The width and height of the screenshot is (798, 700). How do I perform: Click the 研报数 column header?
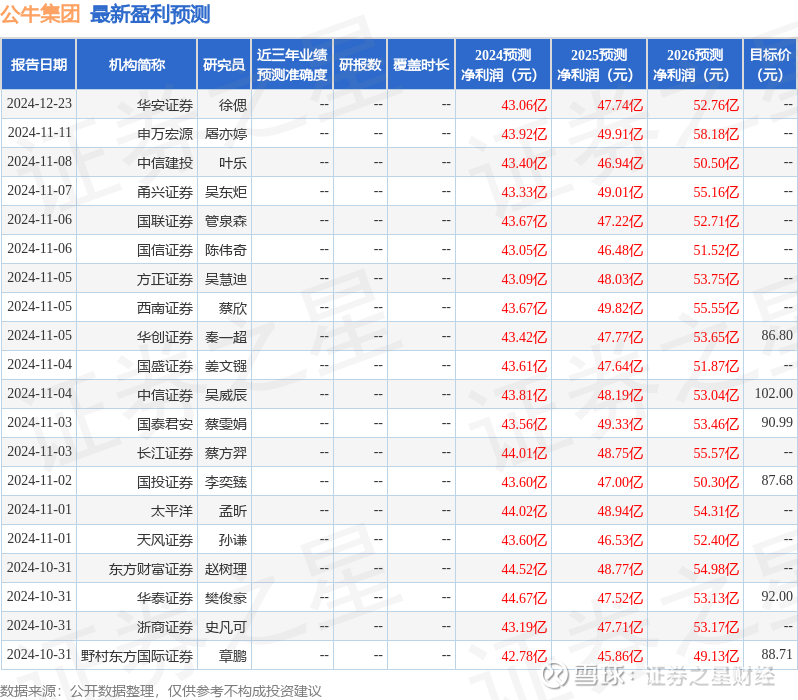360,64
